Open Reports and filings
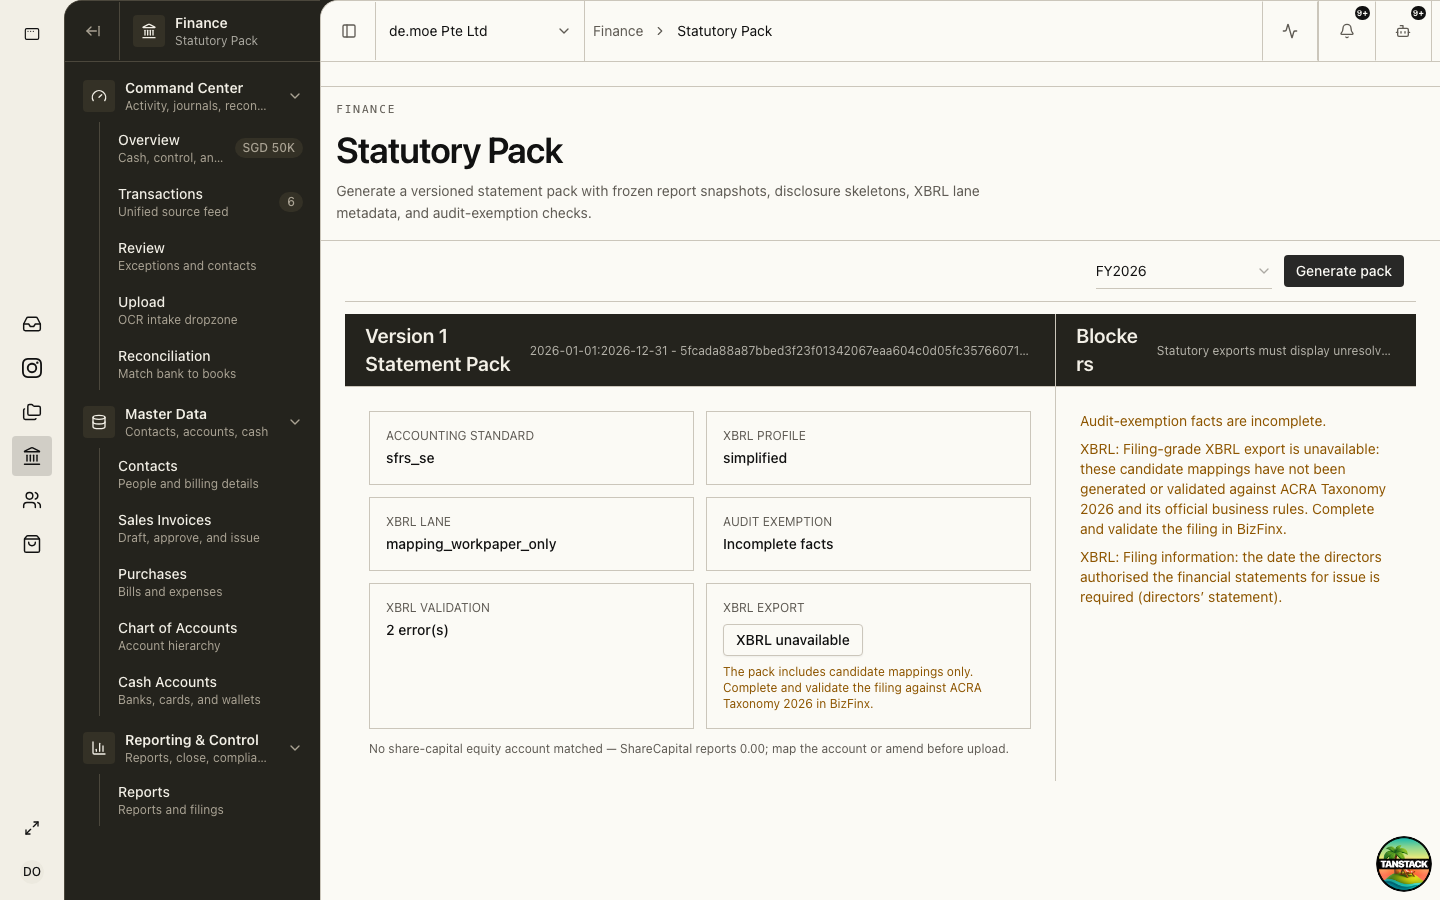Viewport: 1440px width, 900px height. [210, 800]
